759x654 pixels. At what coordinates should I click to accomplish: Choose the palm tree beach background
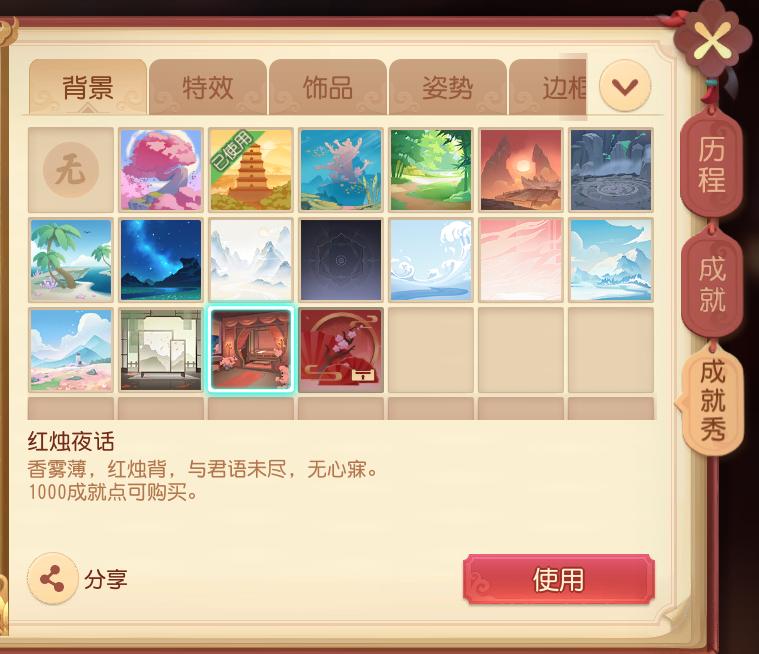tap(71, 260)
